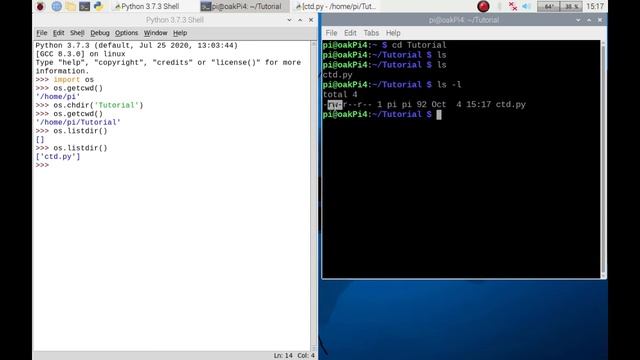Click the Python 3.7.3 version banner line
Screen dimensions: 640x360
137,45
